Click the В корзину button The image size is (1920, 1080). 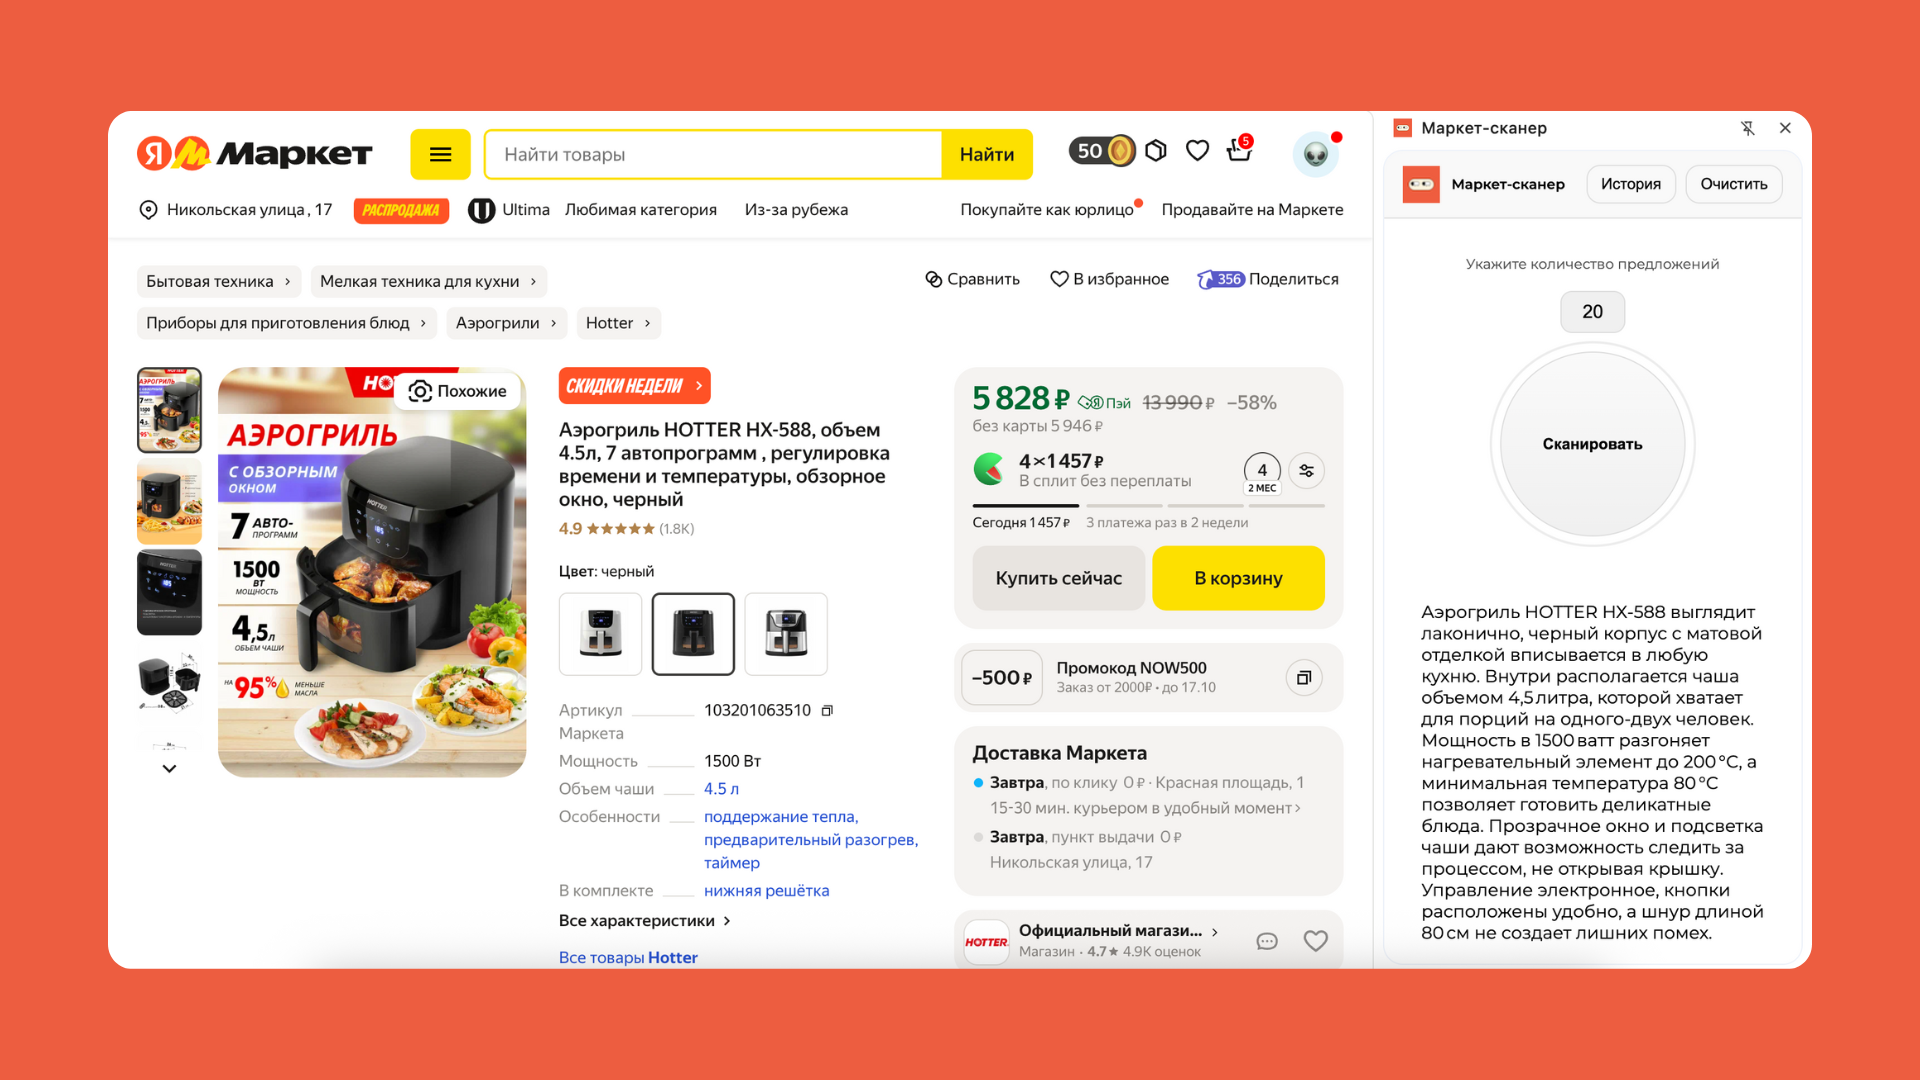(x=1238, y=578)
